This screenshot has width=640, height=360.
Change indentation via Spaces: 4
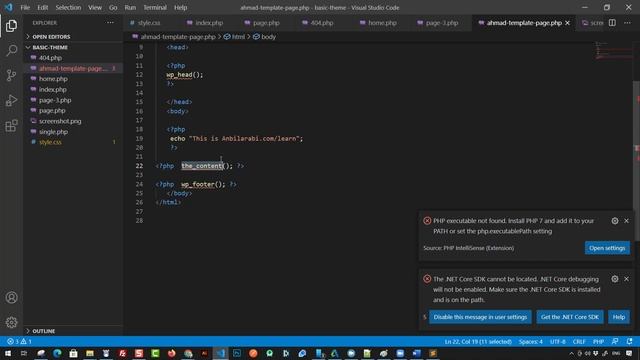tap(531, 341)
